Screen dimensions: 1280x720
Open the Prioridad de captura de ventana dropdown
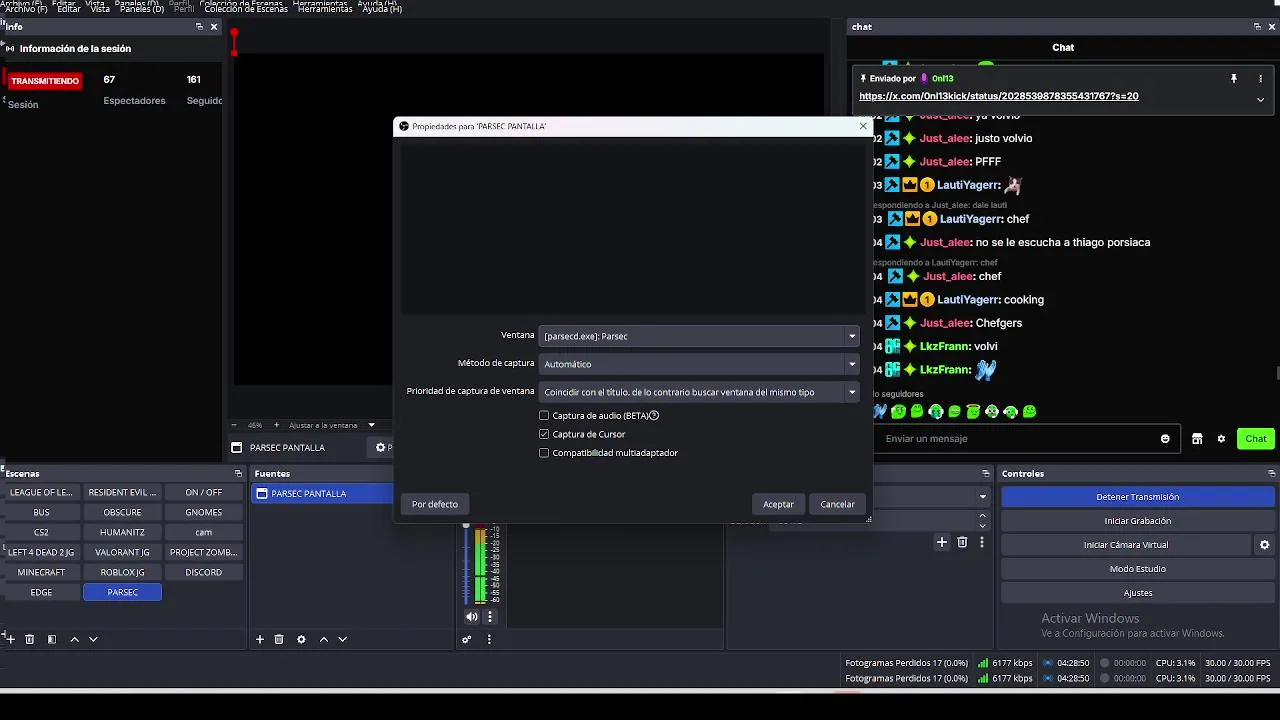tap(699, 392)
